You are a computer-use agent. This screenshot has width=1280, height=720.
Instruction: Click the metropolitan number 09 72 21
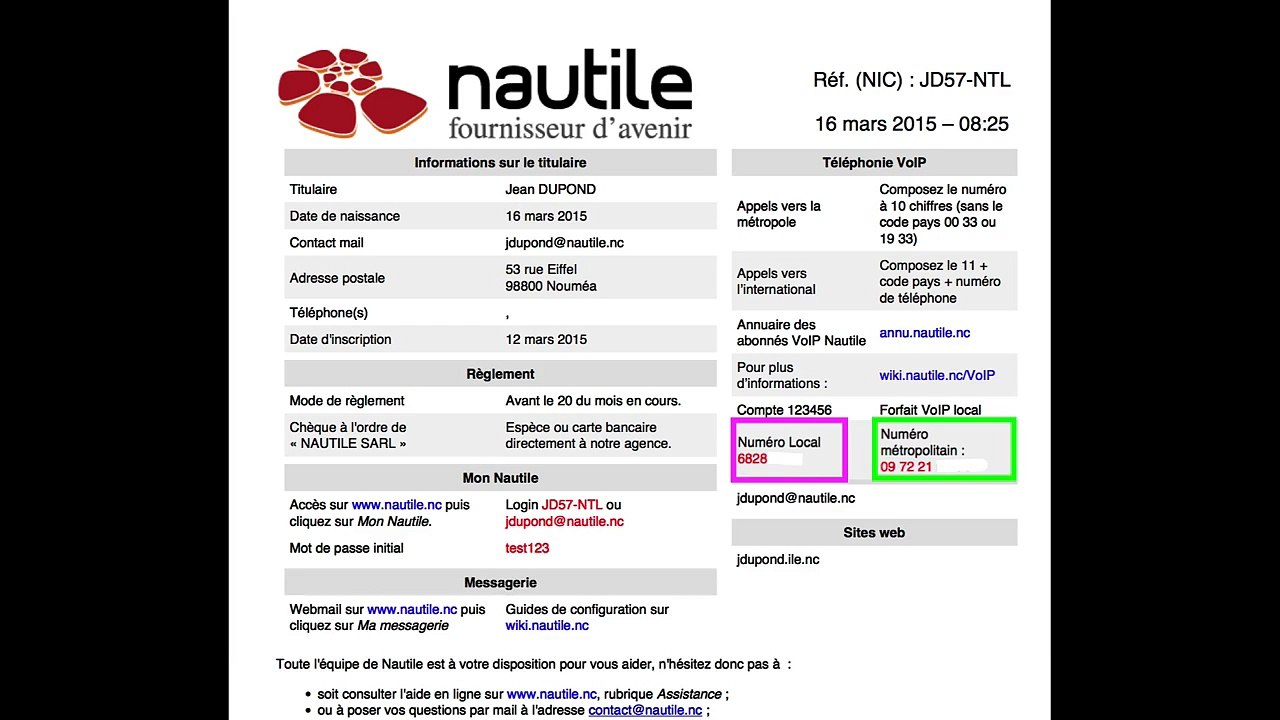coord(906,467)
